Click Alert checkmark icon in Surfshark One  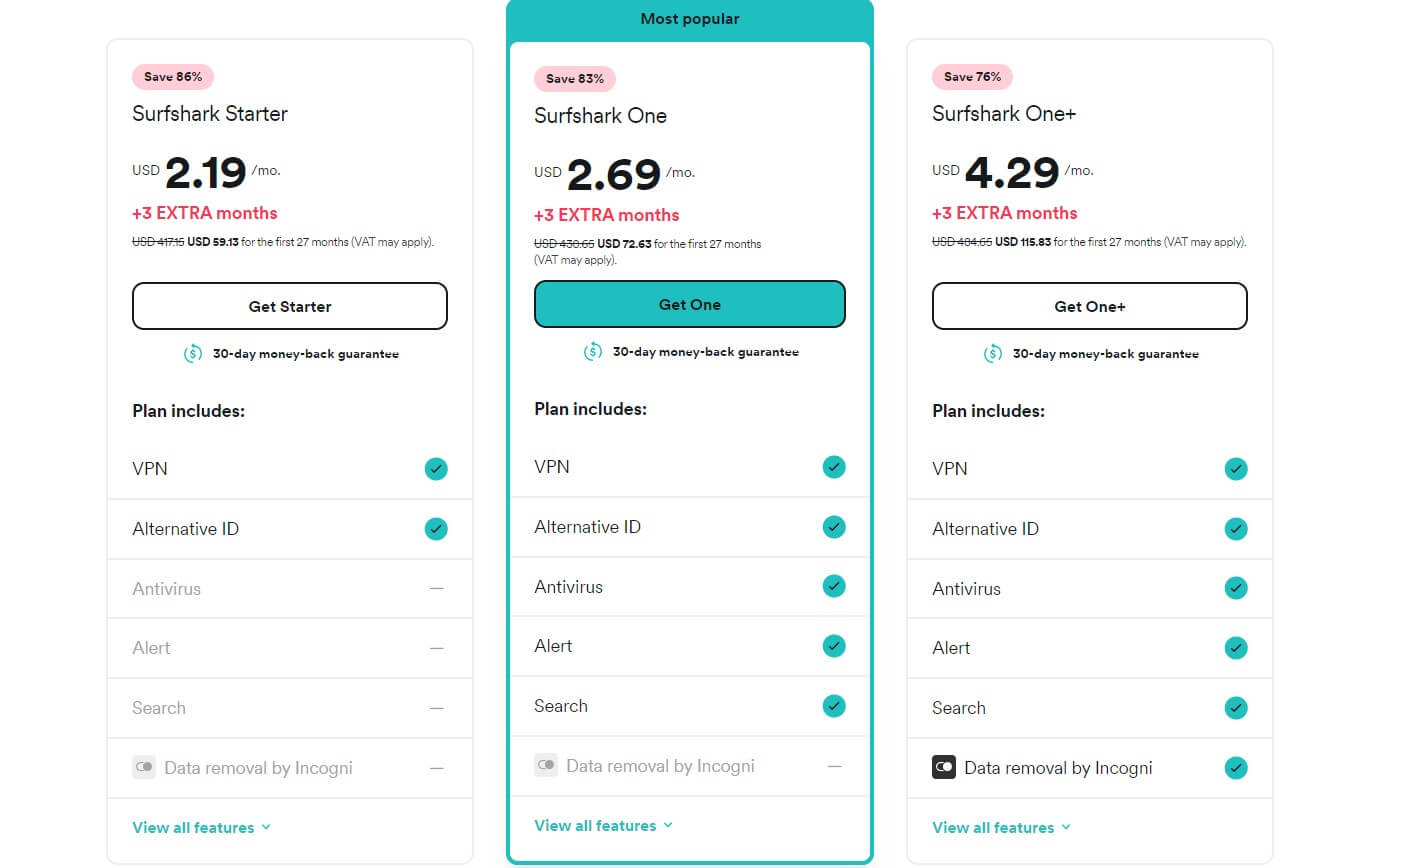(x=834, y=646)
